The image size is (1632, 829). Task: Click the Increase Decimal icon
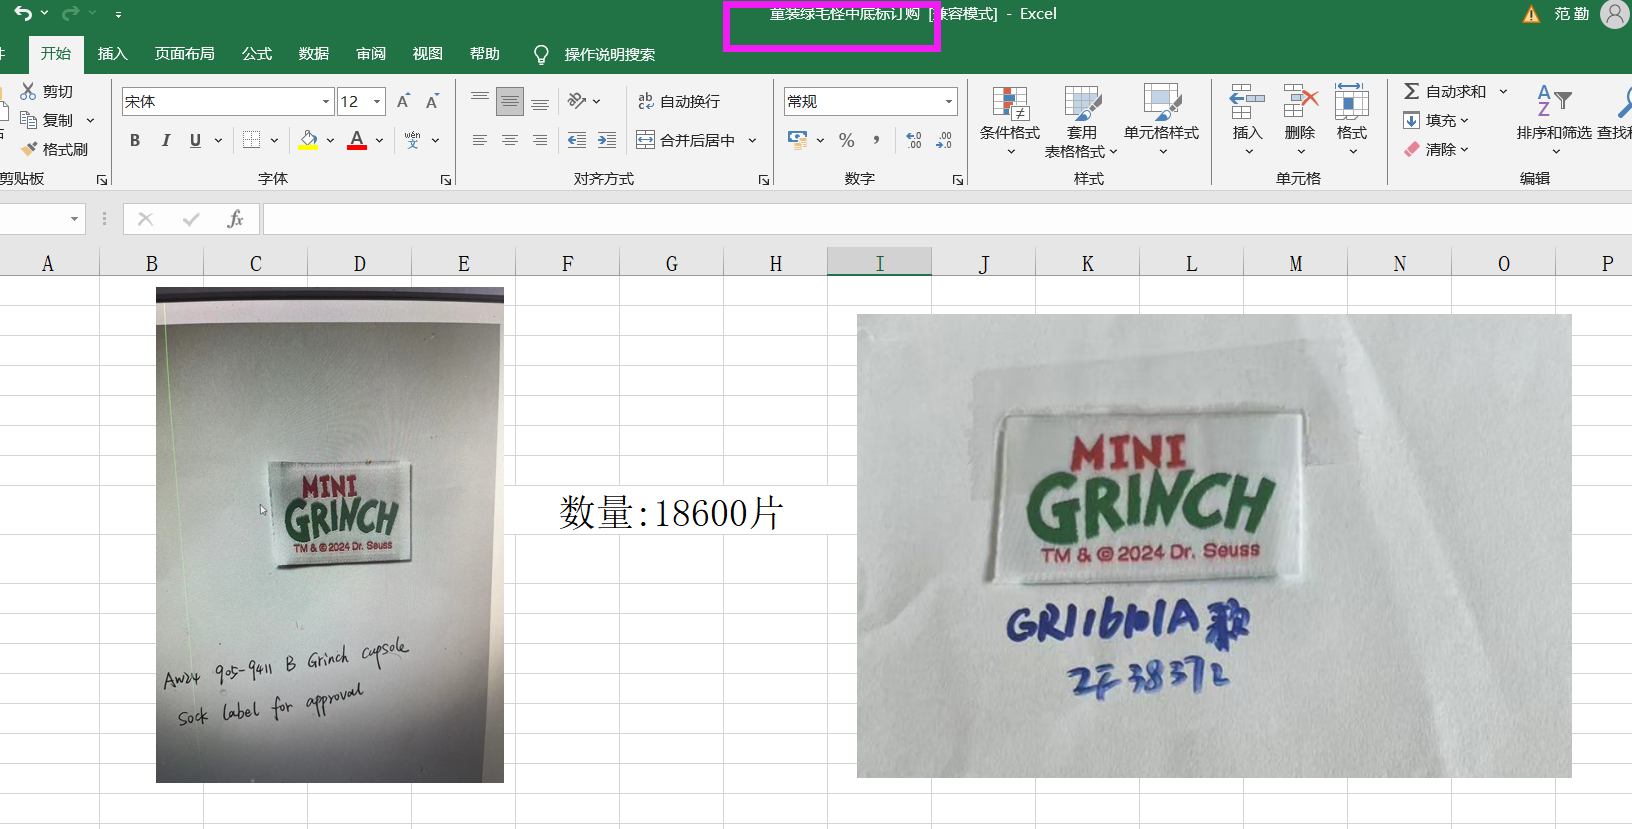pyautogui.click(x=914, y=140)
